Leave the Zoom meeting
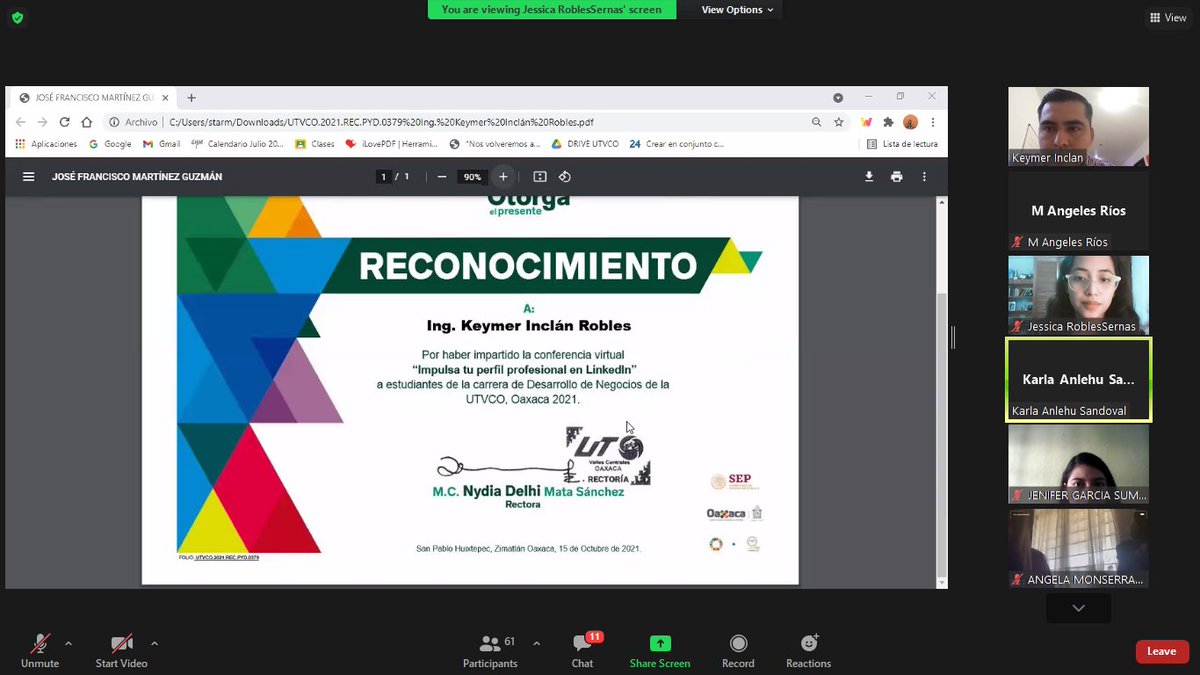The height and width of the screenshot is (675, 1200). [1162, 651]
